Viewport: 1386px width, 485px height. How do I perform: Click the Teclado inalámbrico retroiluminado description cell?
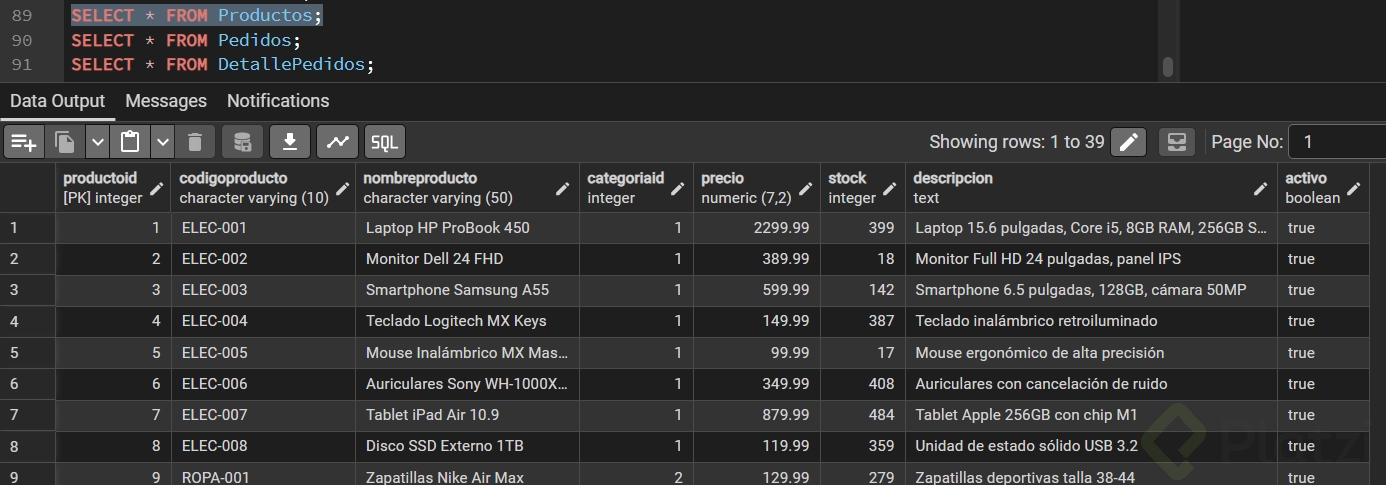tap(1092, 321)
